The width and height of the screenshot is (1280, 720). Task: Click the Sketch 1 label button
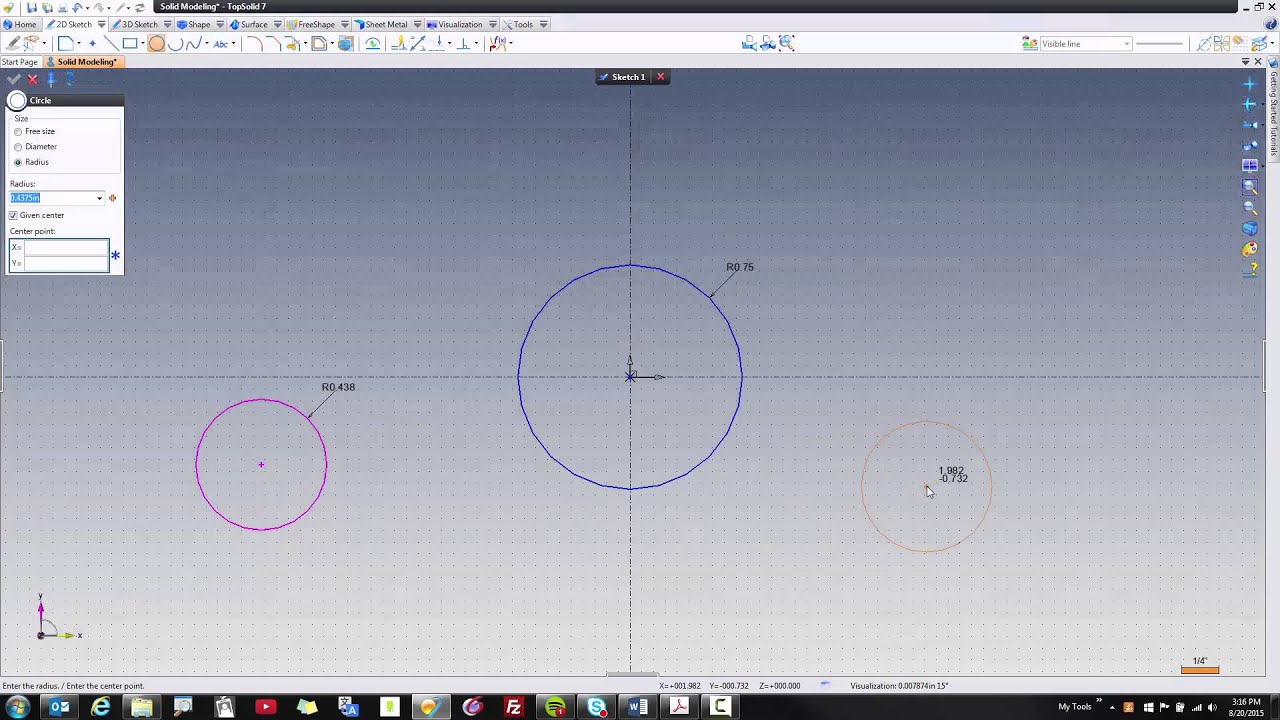(622, 77)
